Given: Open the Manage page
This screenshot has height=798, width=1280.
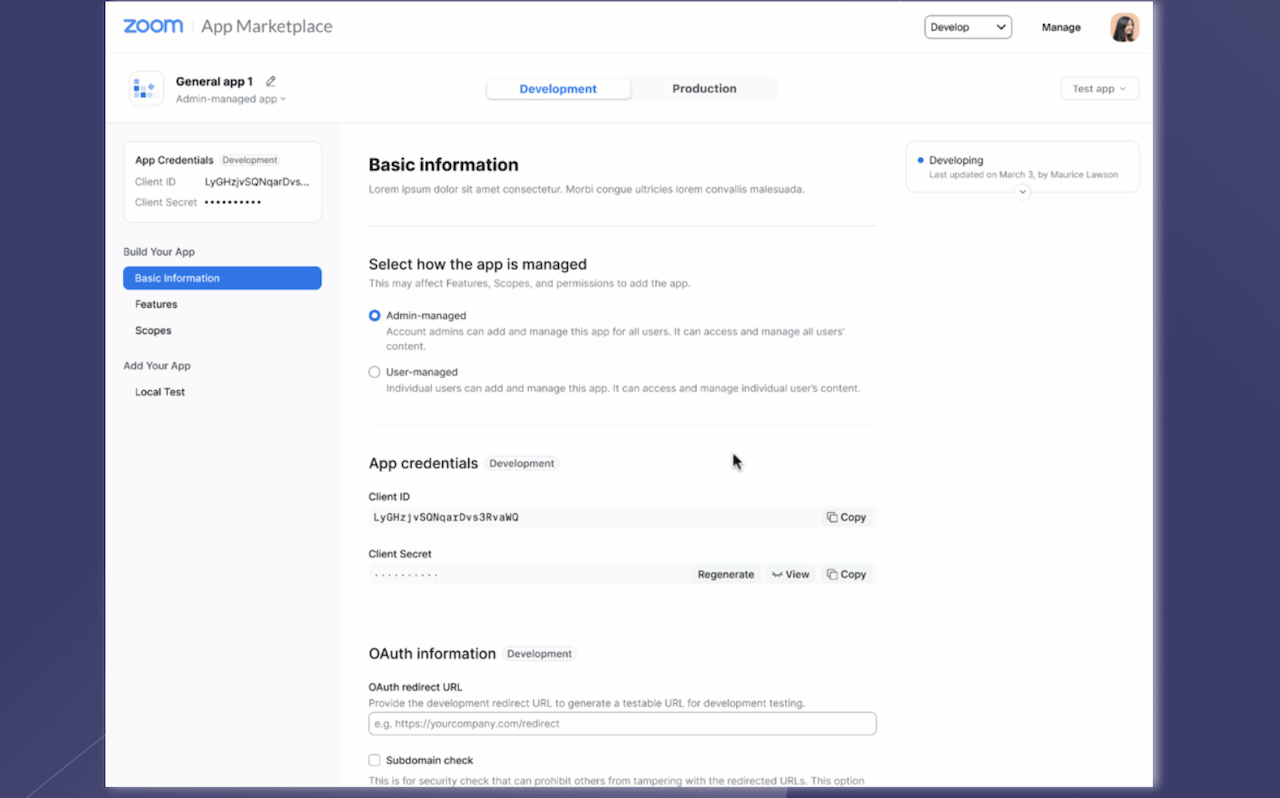Looking at the screenshot, I should click(x=1061, y=27).
